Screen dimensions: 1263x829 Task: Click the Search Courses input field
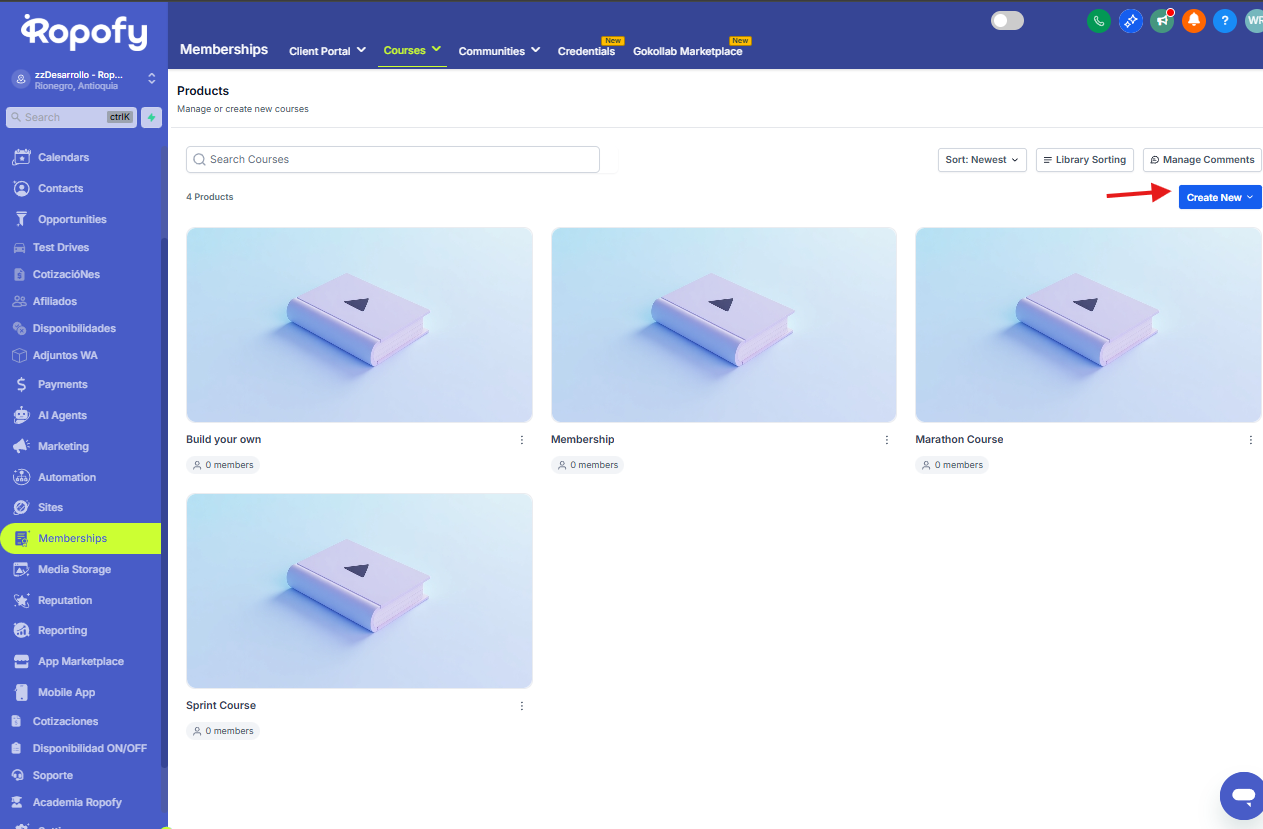pos(392,160)
